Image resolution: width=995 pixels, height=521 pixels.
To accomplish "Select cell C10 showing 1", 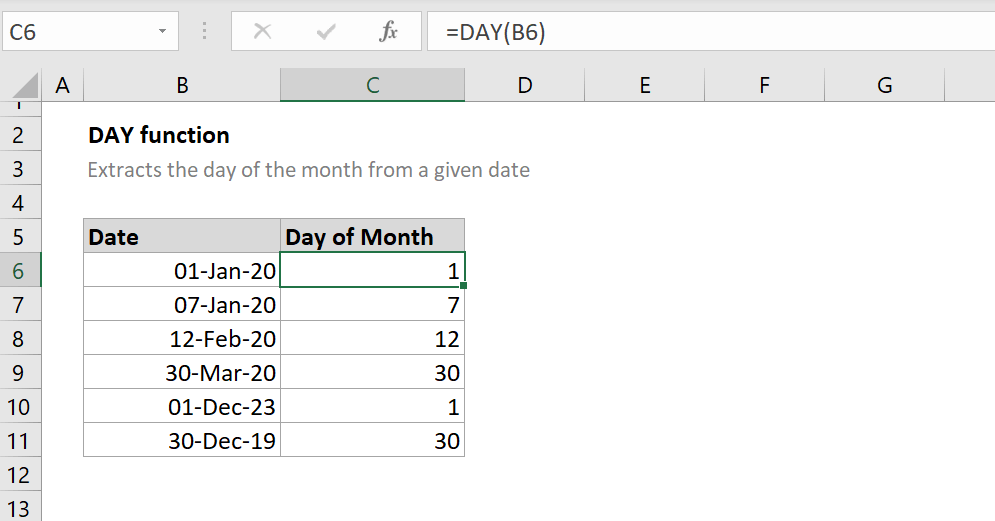I will point(372,407).
